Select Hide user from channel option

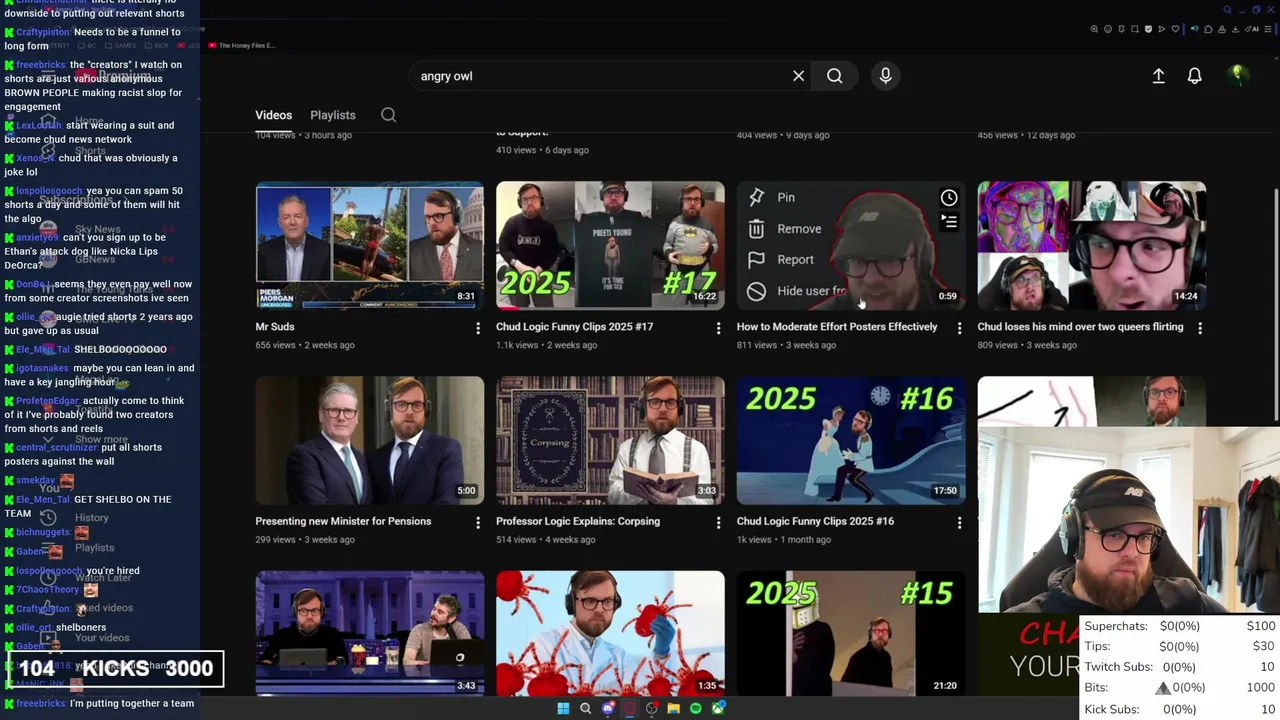click(x=811, y=291)
